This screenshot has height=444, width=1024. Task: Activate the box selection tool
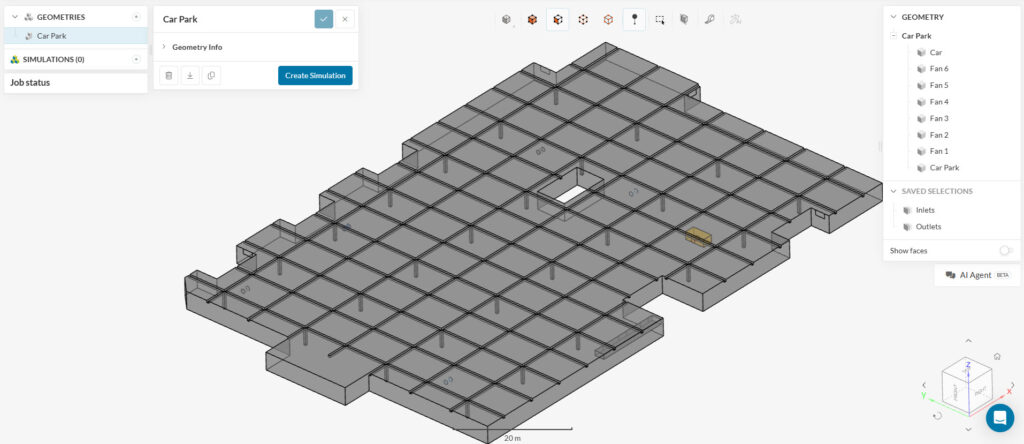[x=660, y=20]
